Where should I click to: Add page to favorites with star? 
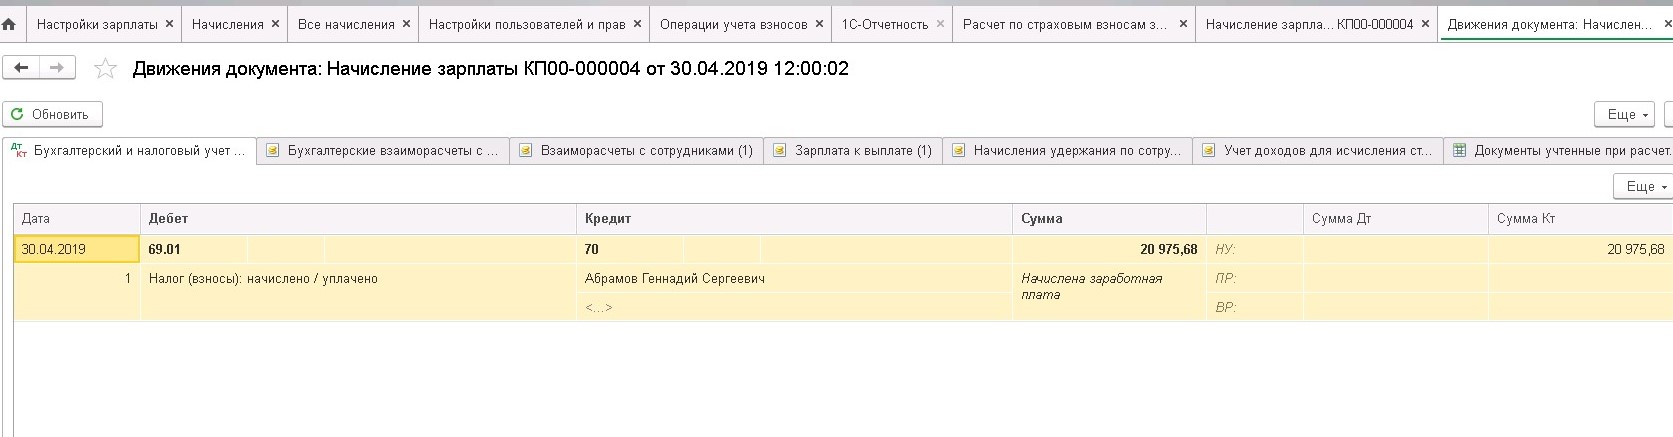(x=105, y=69)
